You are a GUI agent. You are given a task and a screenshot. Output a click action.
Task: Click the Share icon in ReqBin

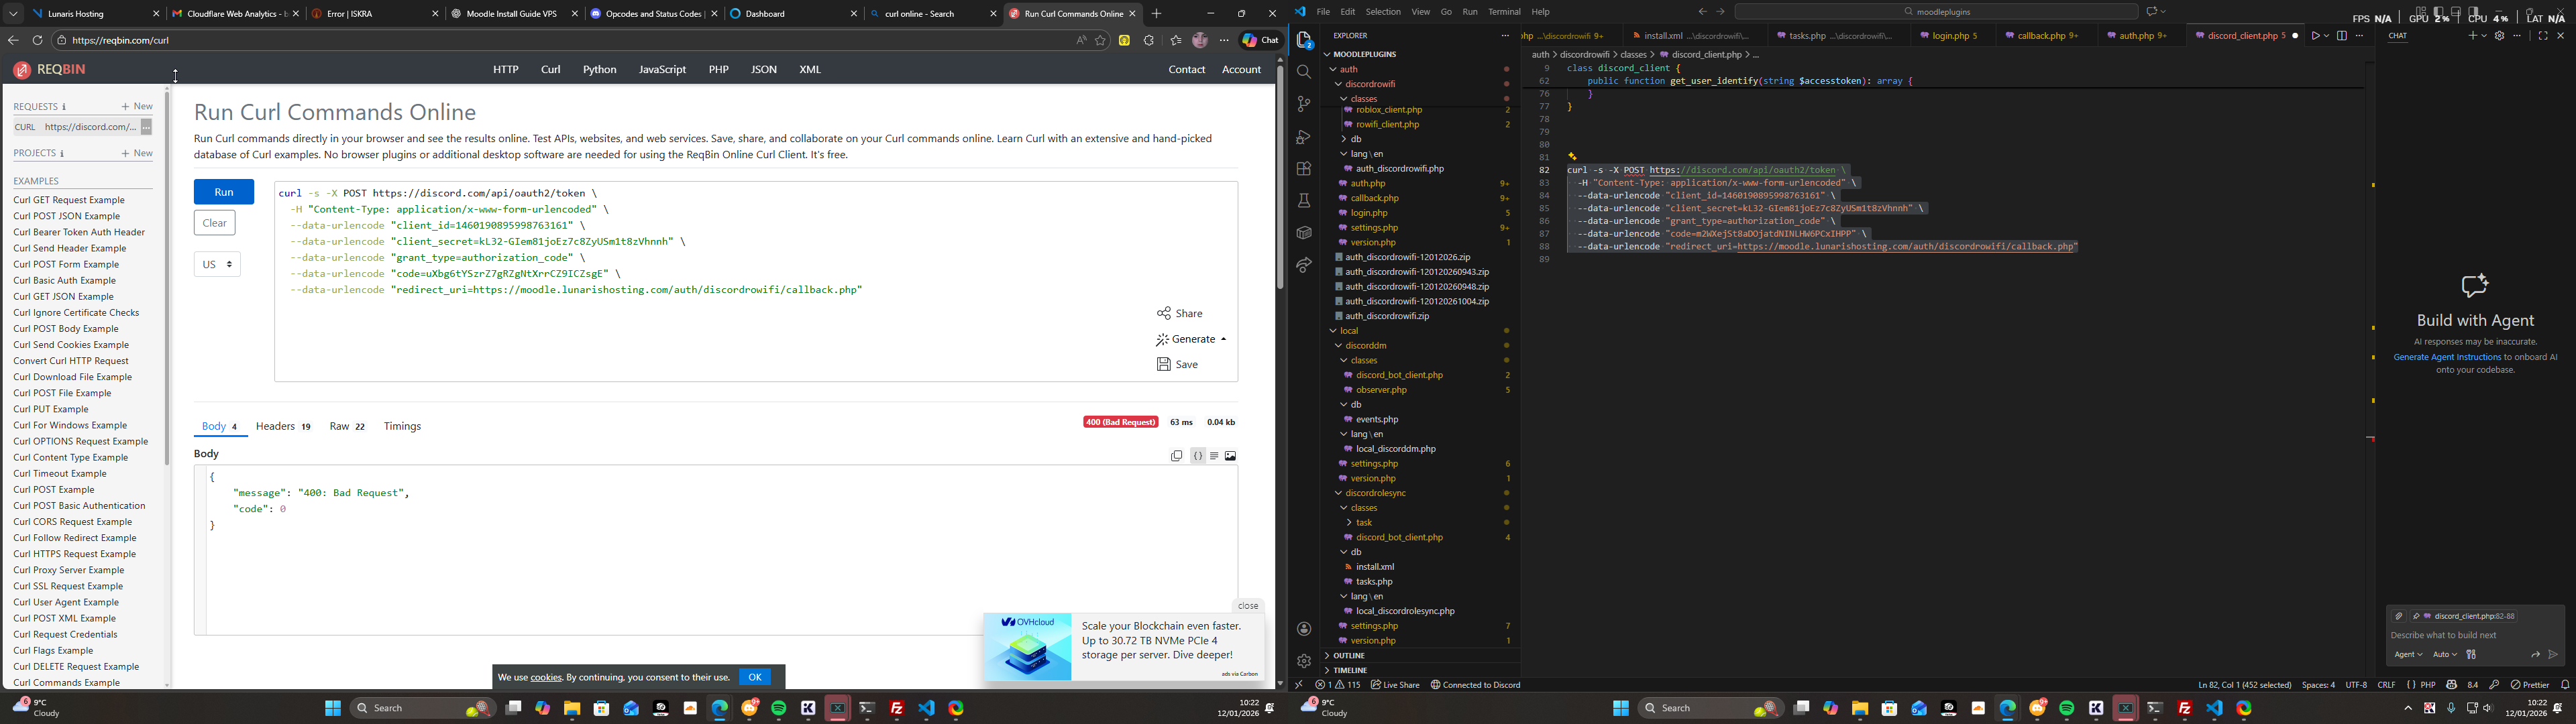tap(1164, 314)
